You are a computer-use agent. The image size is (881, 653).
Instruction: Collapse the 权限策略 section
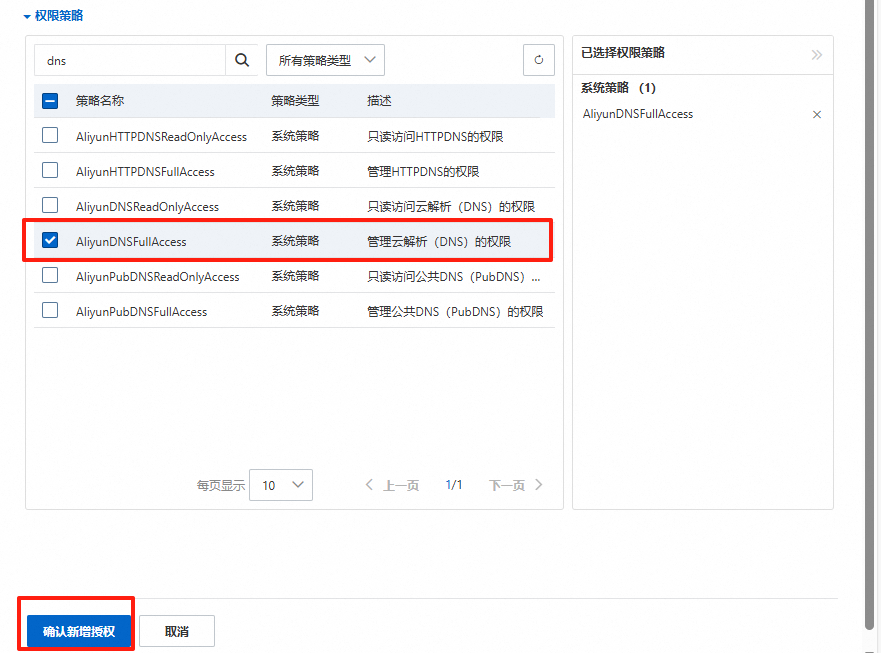point(28,16)
